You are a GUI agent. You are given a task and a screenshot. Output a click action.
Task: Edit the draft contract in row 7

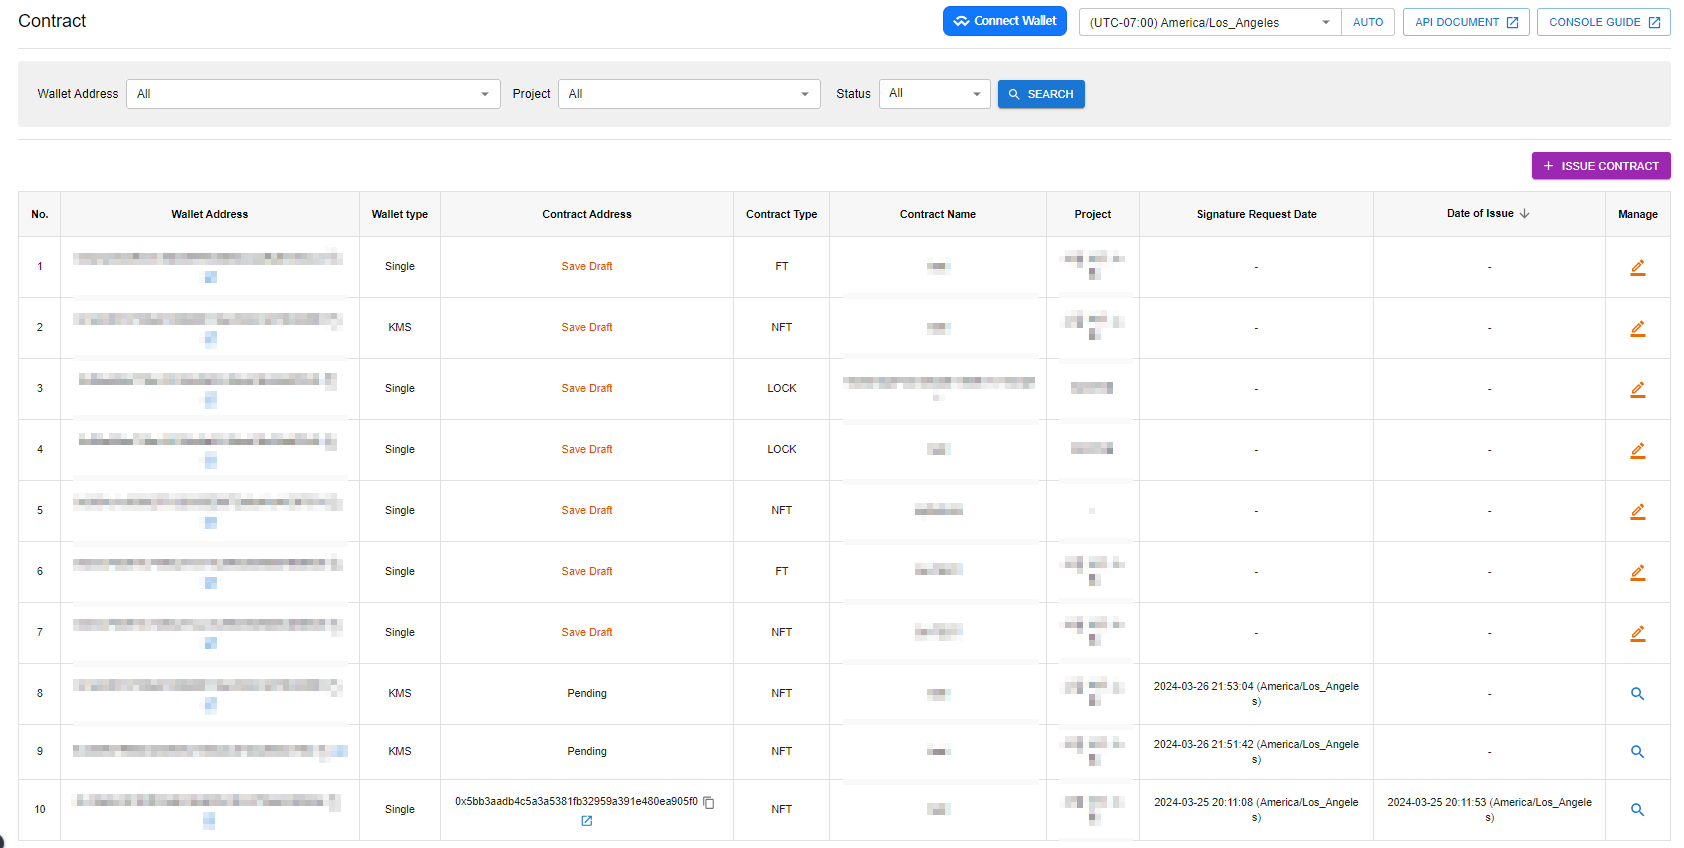(x=1637, y=633)
